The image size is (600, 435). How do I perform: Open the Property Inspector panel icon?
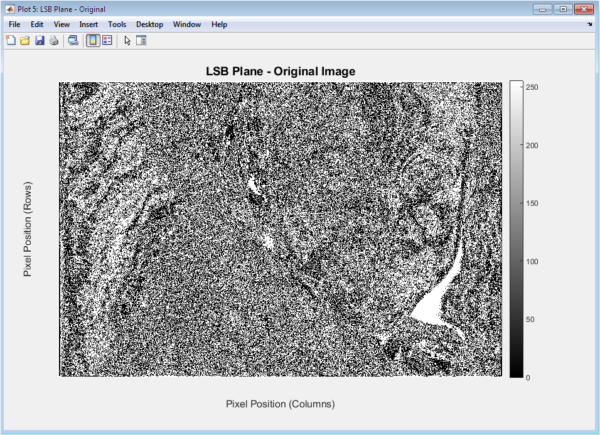coord(141,40)
